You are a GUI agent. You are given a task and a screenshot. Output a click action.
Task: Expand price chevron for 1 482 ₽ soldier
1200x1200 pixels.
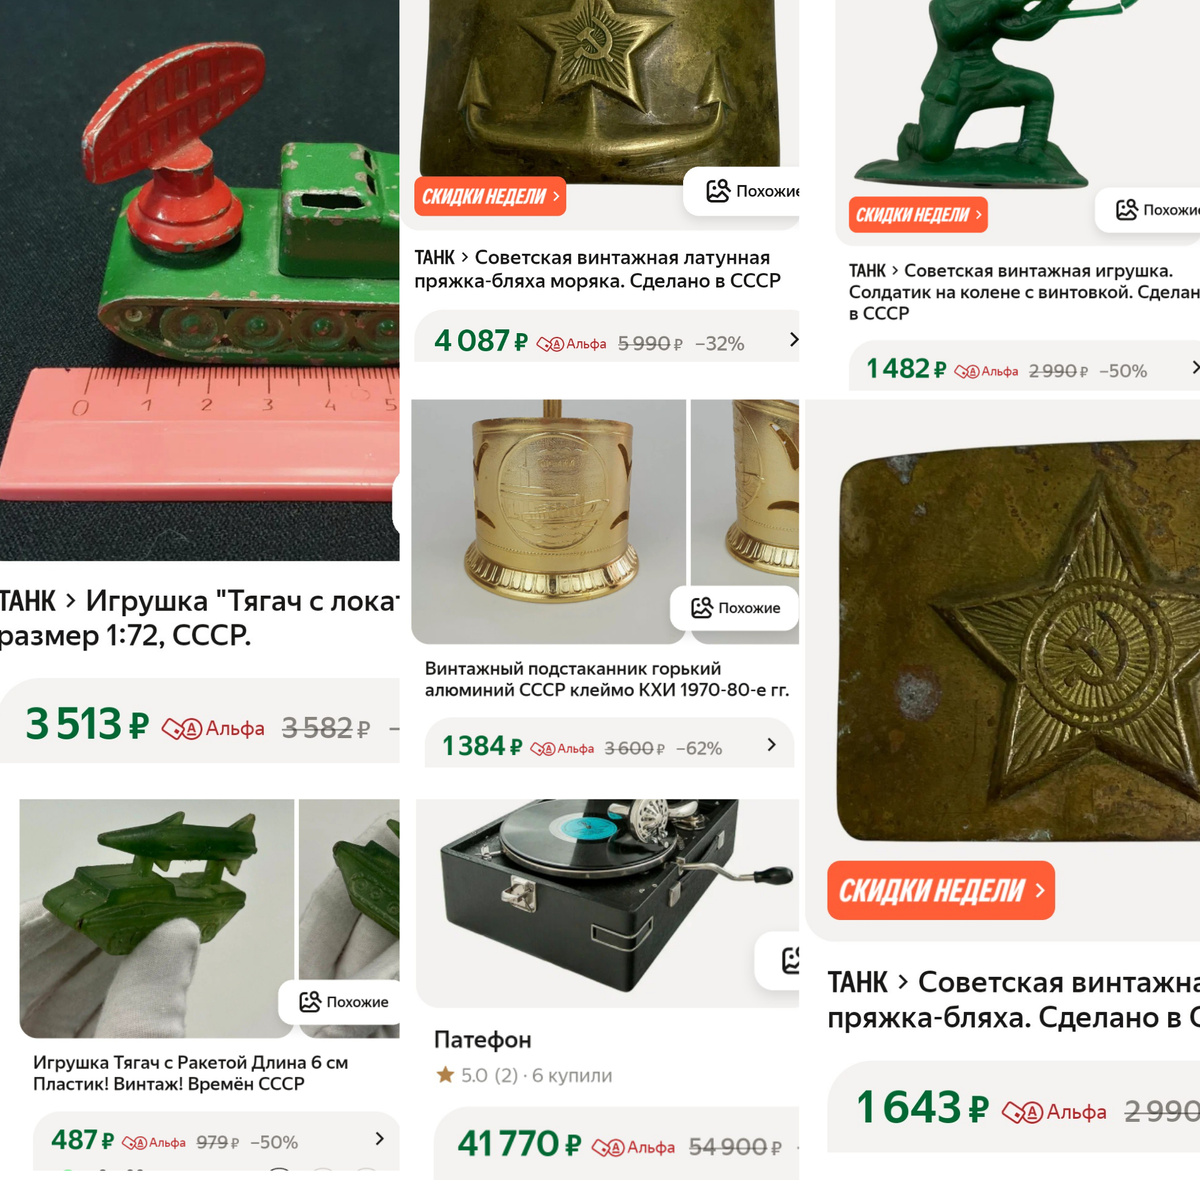tap(1194, 367)
